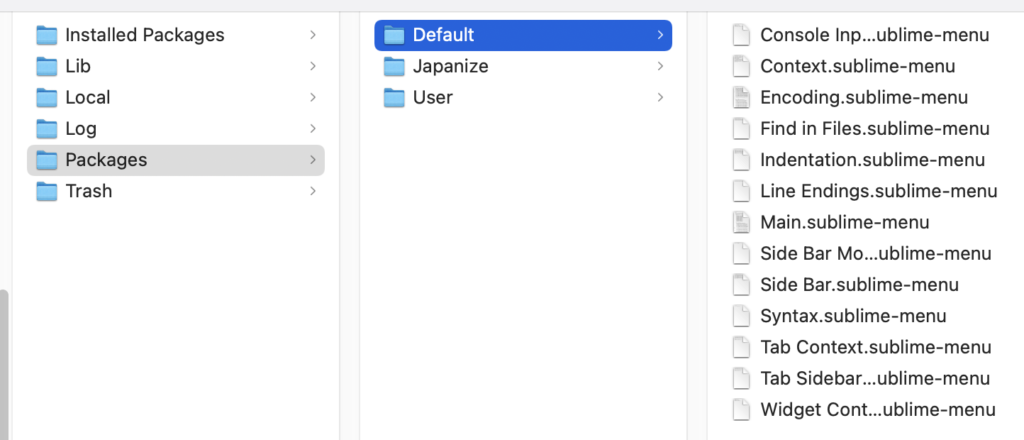Select Tab Context.sublime-menu file
The width and height of the screenshot is (1024, 440).
click(x=875, y=347)
